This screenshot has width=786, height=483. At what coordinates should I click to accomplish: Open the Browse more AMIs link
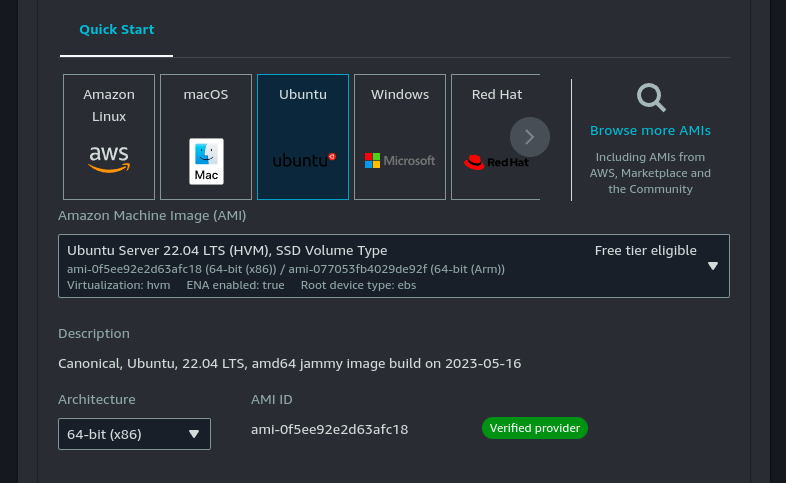pos(650,130)
